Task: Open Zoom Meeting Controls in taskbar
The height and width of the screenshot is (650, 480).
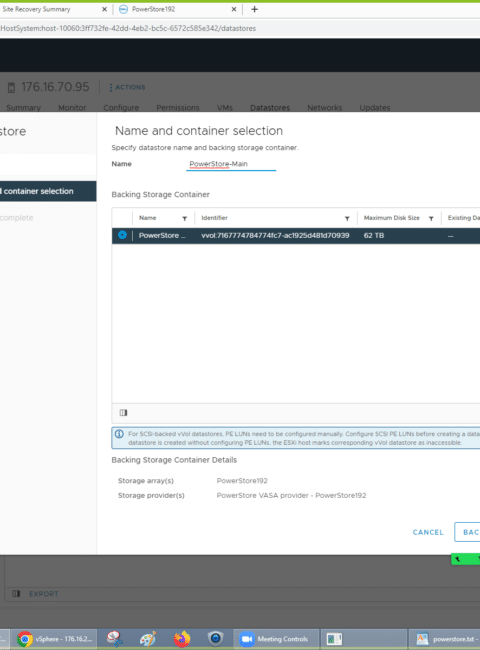Action: point(276,639)
